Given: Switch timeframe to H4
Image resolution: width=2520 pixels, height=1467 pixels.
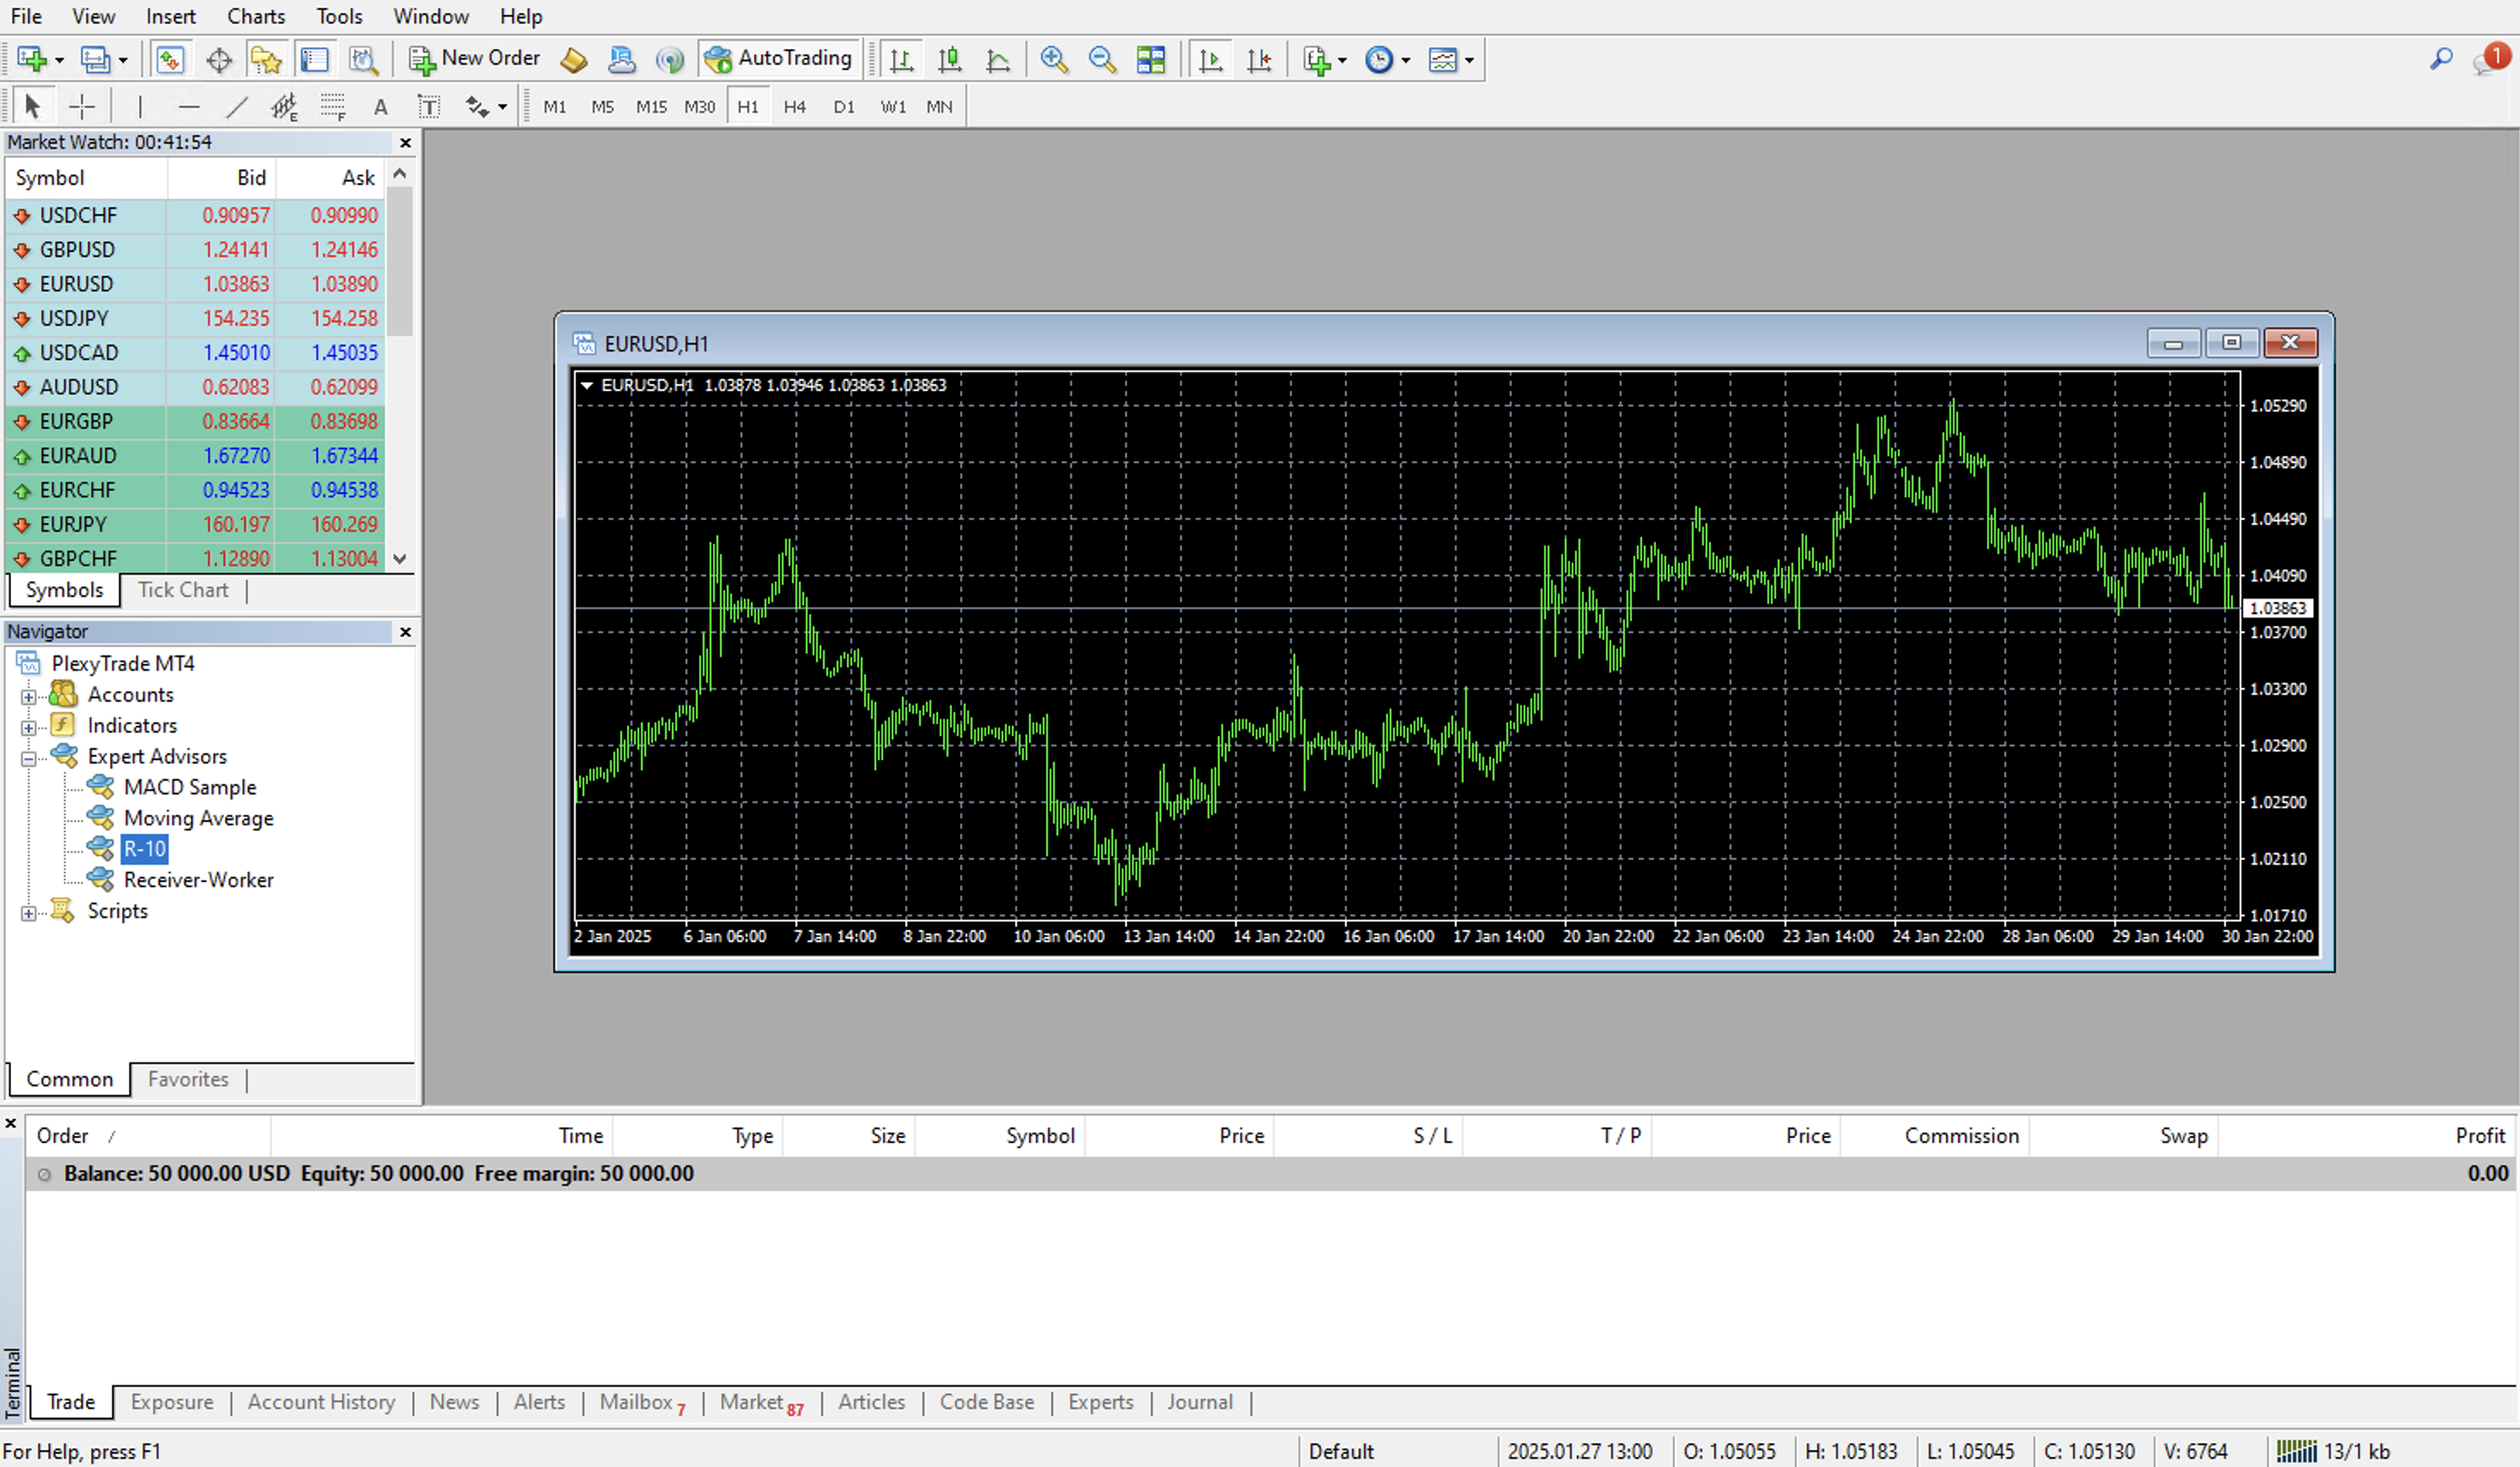Looking at the screenshot, I should (795, 107).
